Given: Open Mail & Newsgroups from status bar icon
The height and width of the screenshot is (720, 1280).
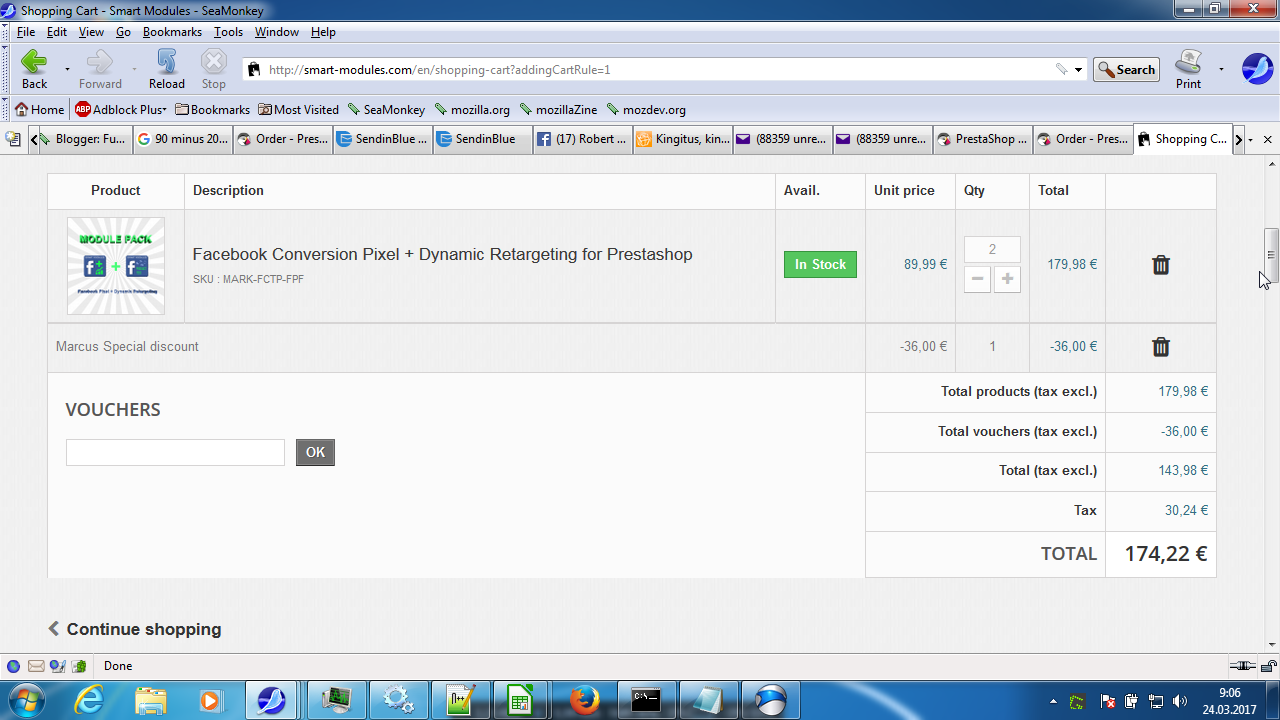Looking at the screenshot, I should pos(35,666).
